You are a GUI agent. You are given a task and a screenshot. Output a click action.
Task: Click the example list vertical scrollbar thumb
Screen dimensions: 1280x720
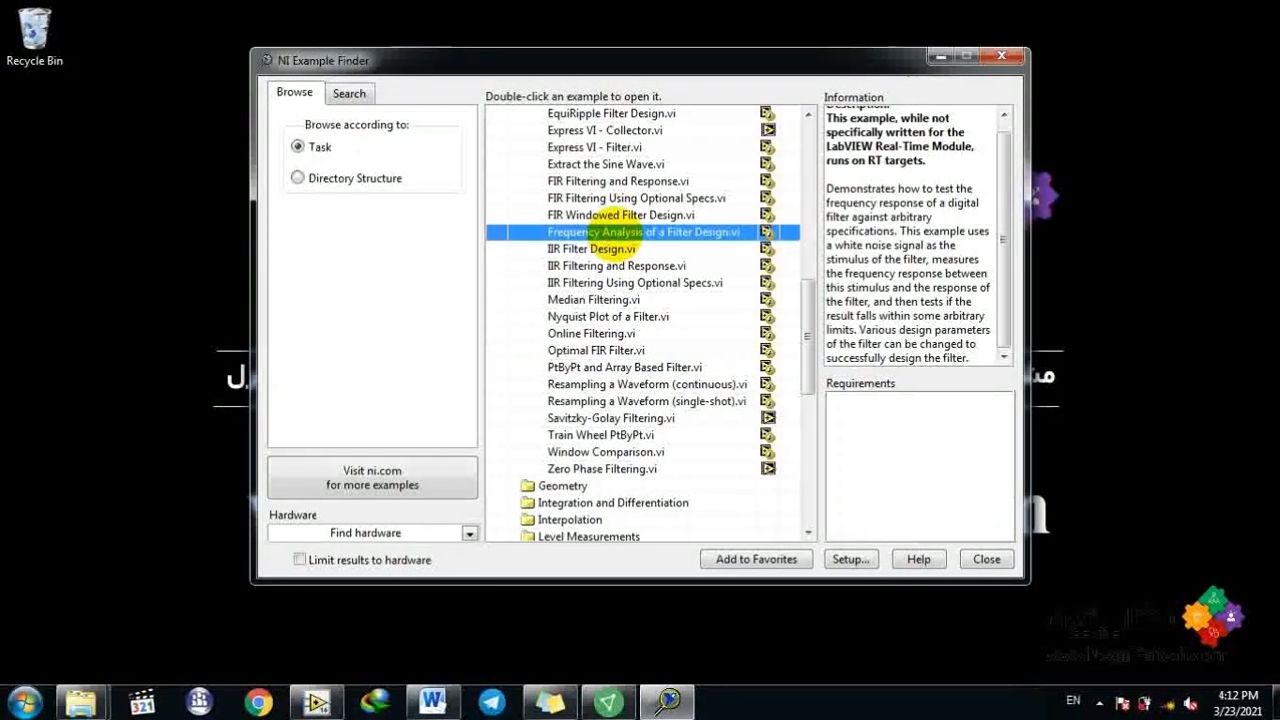pyautogui.click(x=808, y=334)
